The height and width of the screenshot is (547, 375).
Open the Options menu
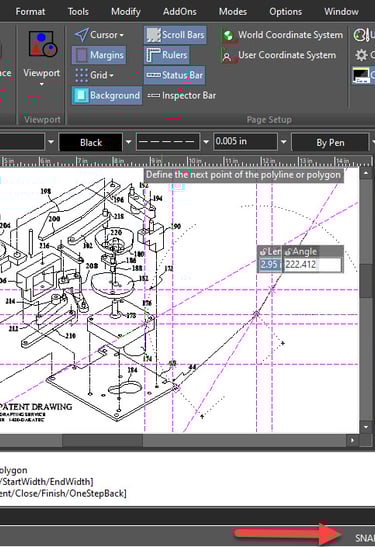click(x=285, y=12)
